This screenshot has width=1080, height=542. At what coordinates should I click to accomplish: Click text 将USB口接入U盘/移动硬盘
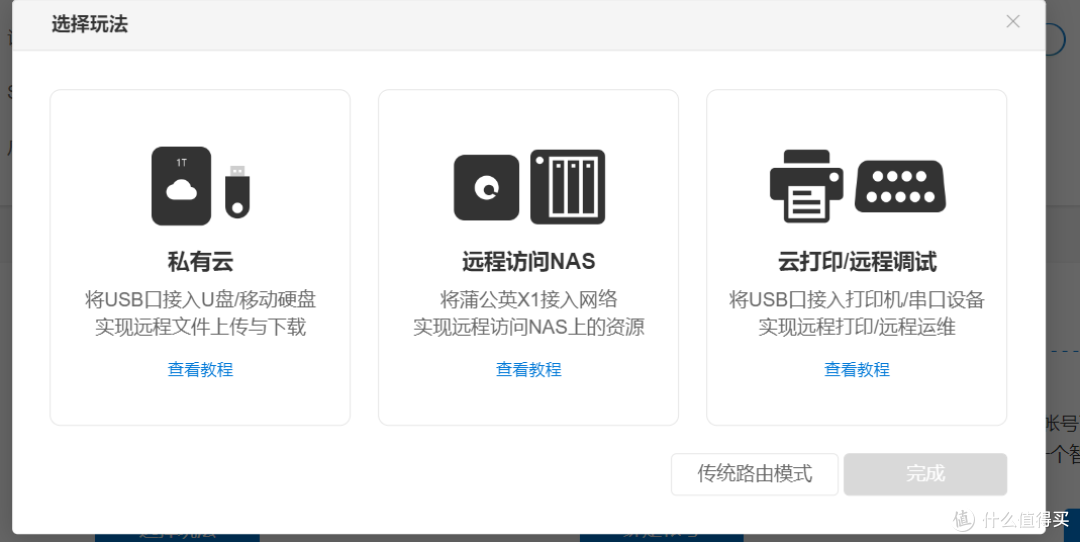(x=200, y=300)
